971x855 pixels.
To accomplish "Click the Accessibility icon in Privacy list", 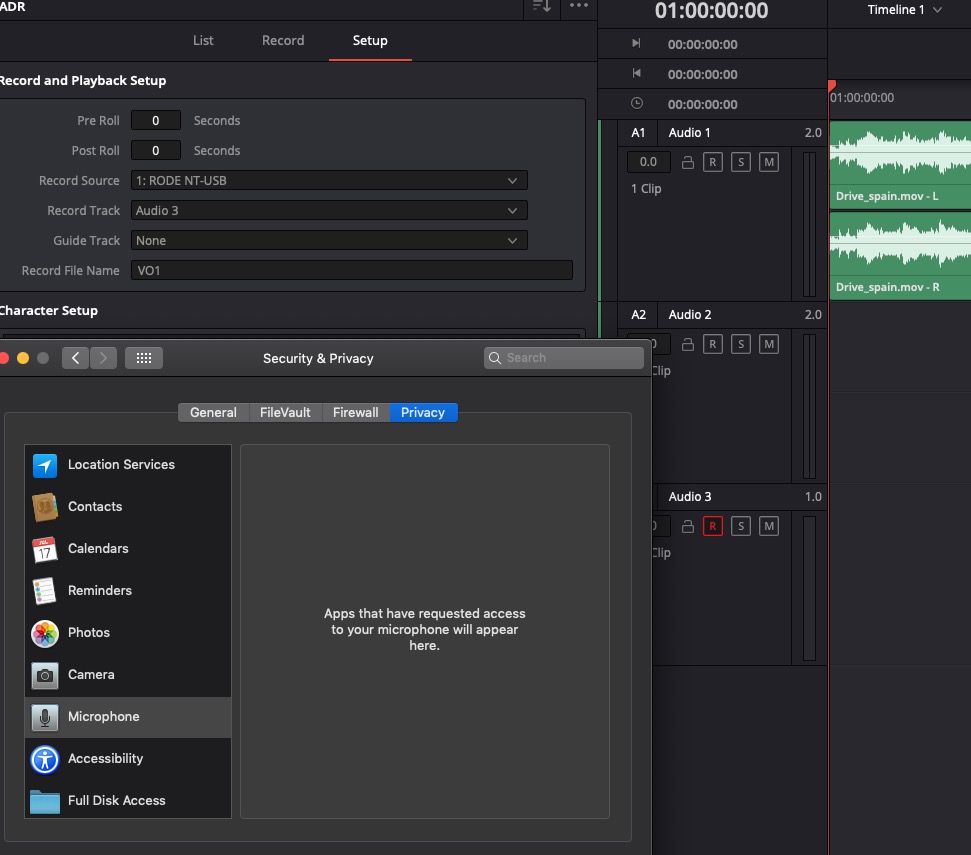I will point(45,760).
